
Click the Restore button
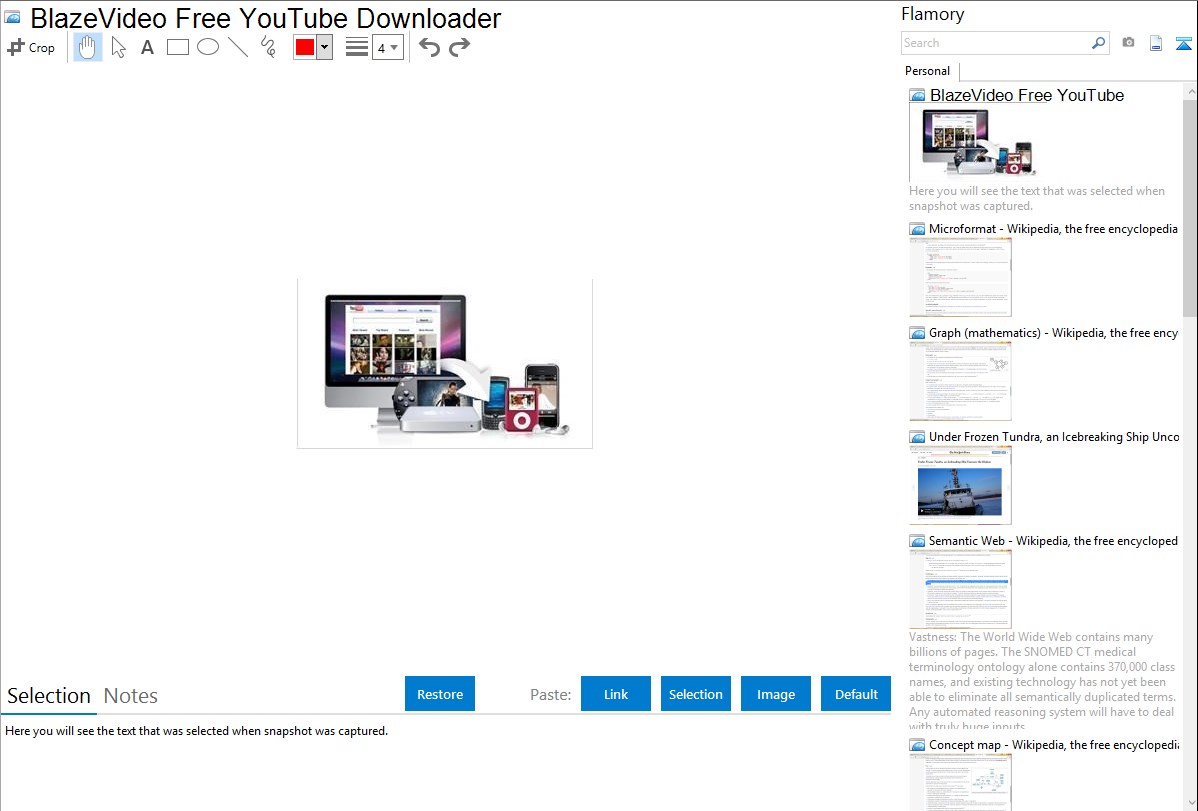[440, 694]
